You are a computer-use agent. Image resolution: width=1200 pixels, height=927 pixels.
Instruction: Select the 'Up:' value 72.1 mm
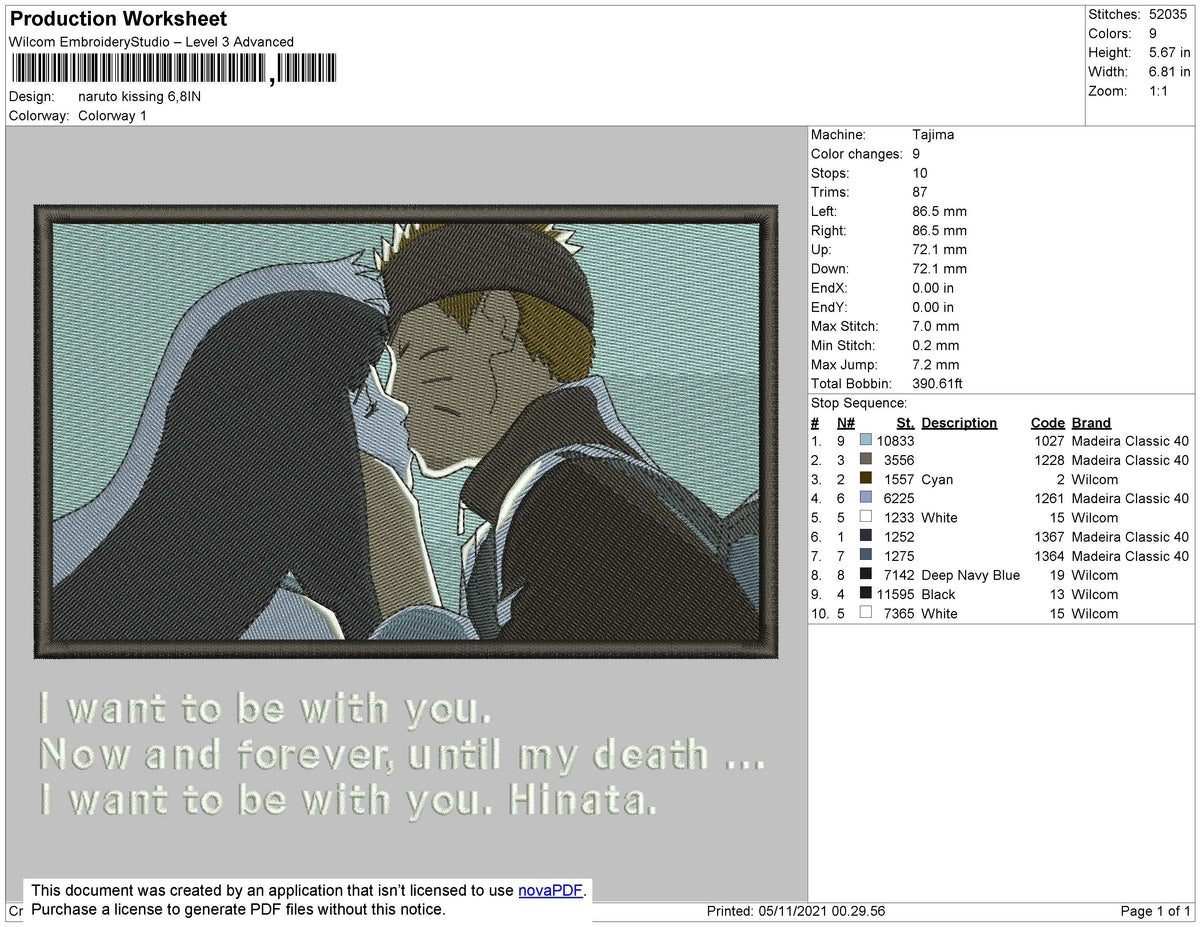click(940, 250)
